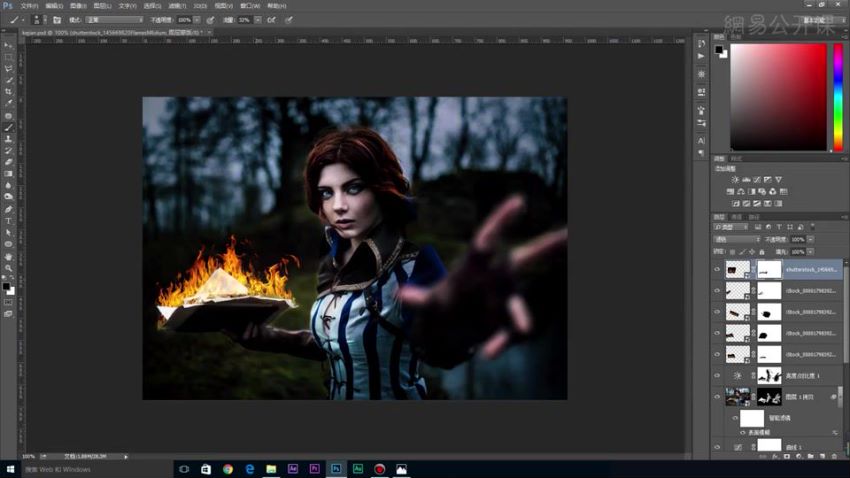Select the Lasso tool

(8, 69)
